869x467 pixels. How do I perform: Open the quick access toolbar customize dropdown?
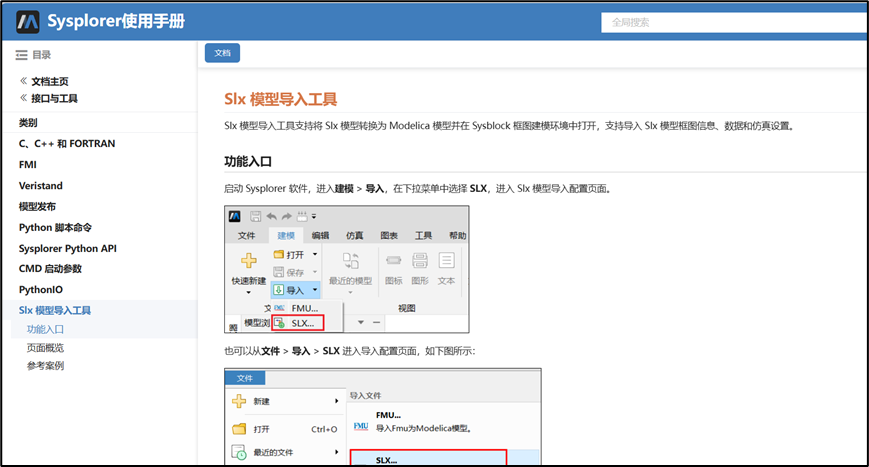point(314,216)
